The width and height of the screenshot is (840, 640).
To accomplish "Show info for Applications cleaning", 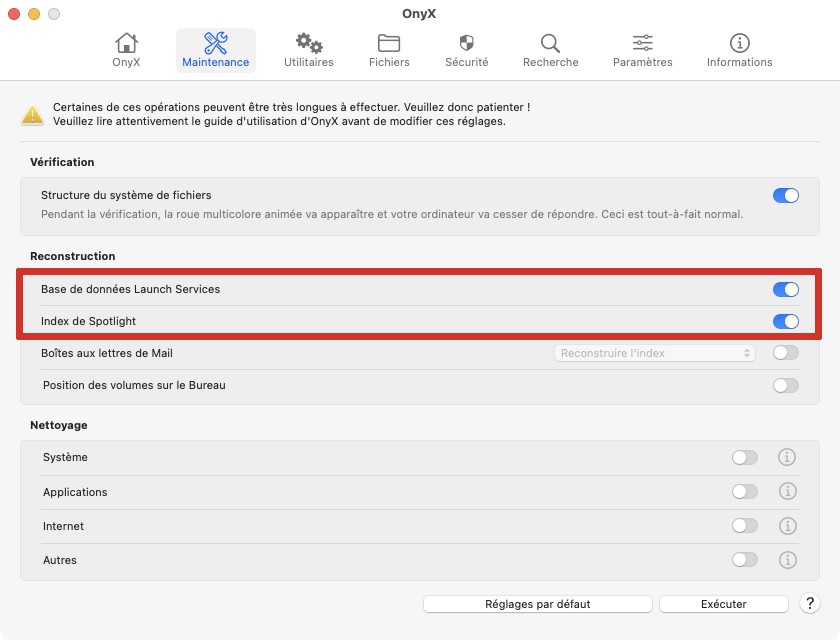I will point(787,491).
